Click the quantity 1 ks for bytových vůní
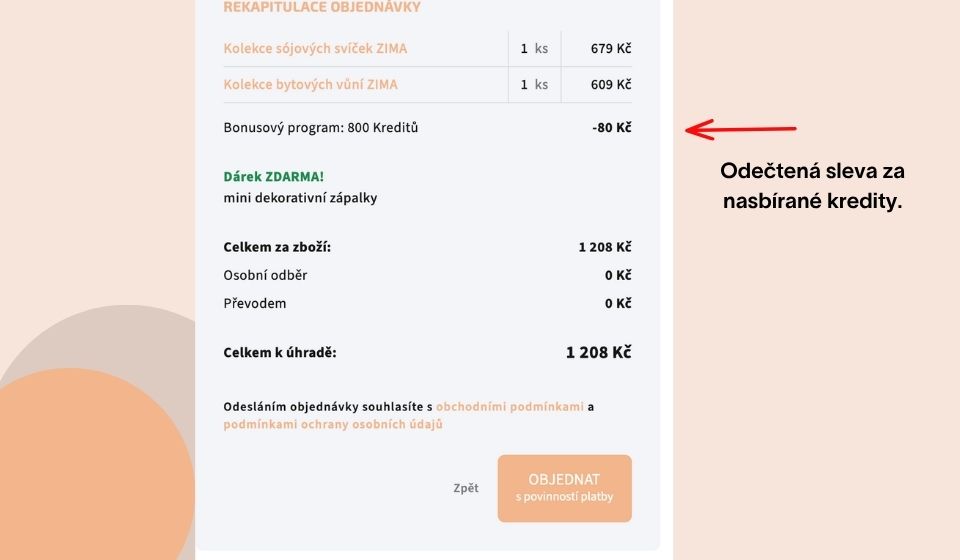The height and width of the screenshot is (560, 960). click(534, 84)
